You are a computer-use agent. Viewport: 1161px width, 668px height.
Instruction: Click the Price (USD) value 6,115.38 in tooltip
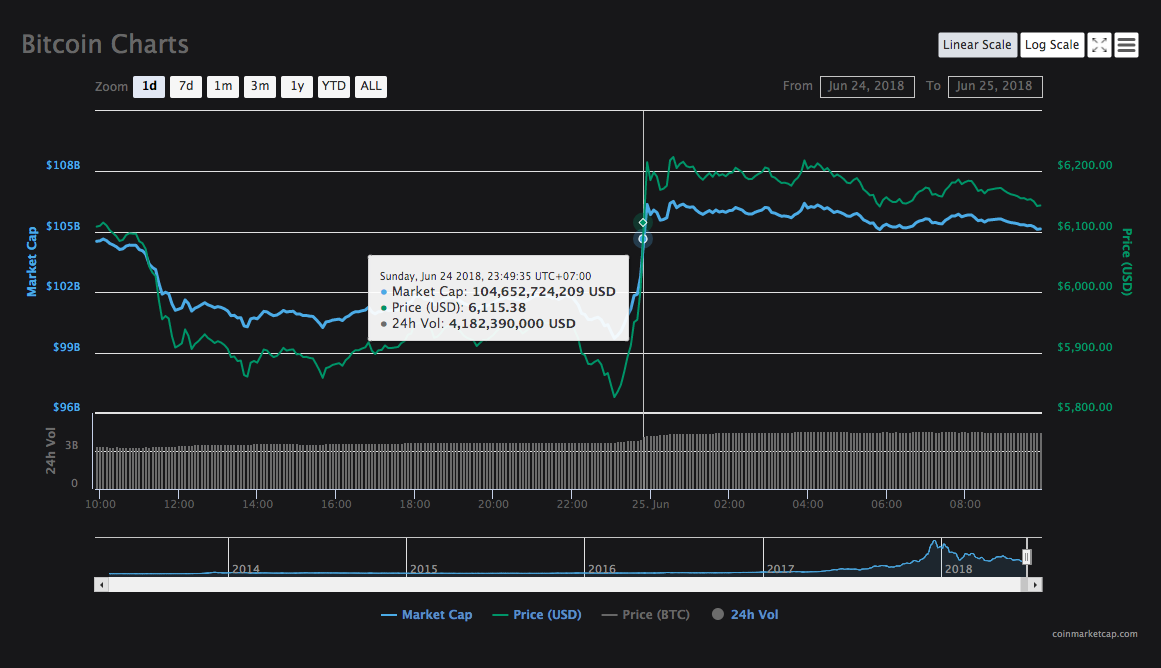[497, 307]
